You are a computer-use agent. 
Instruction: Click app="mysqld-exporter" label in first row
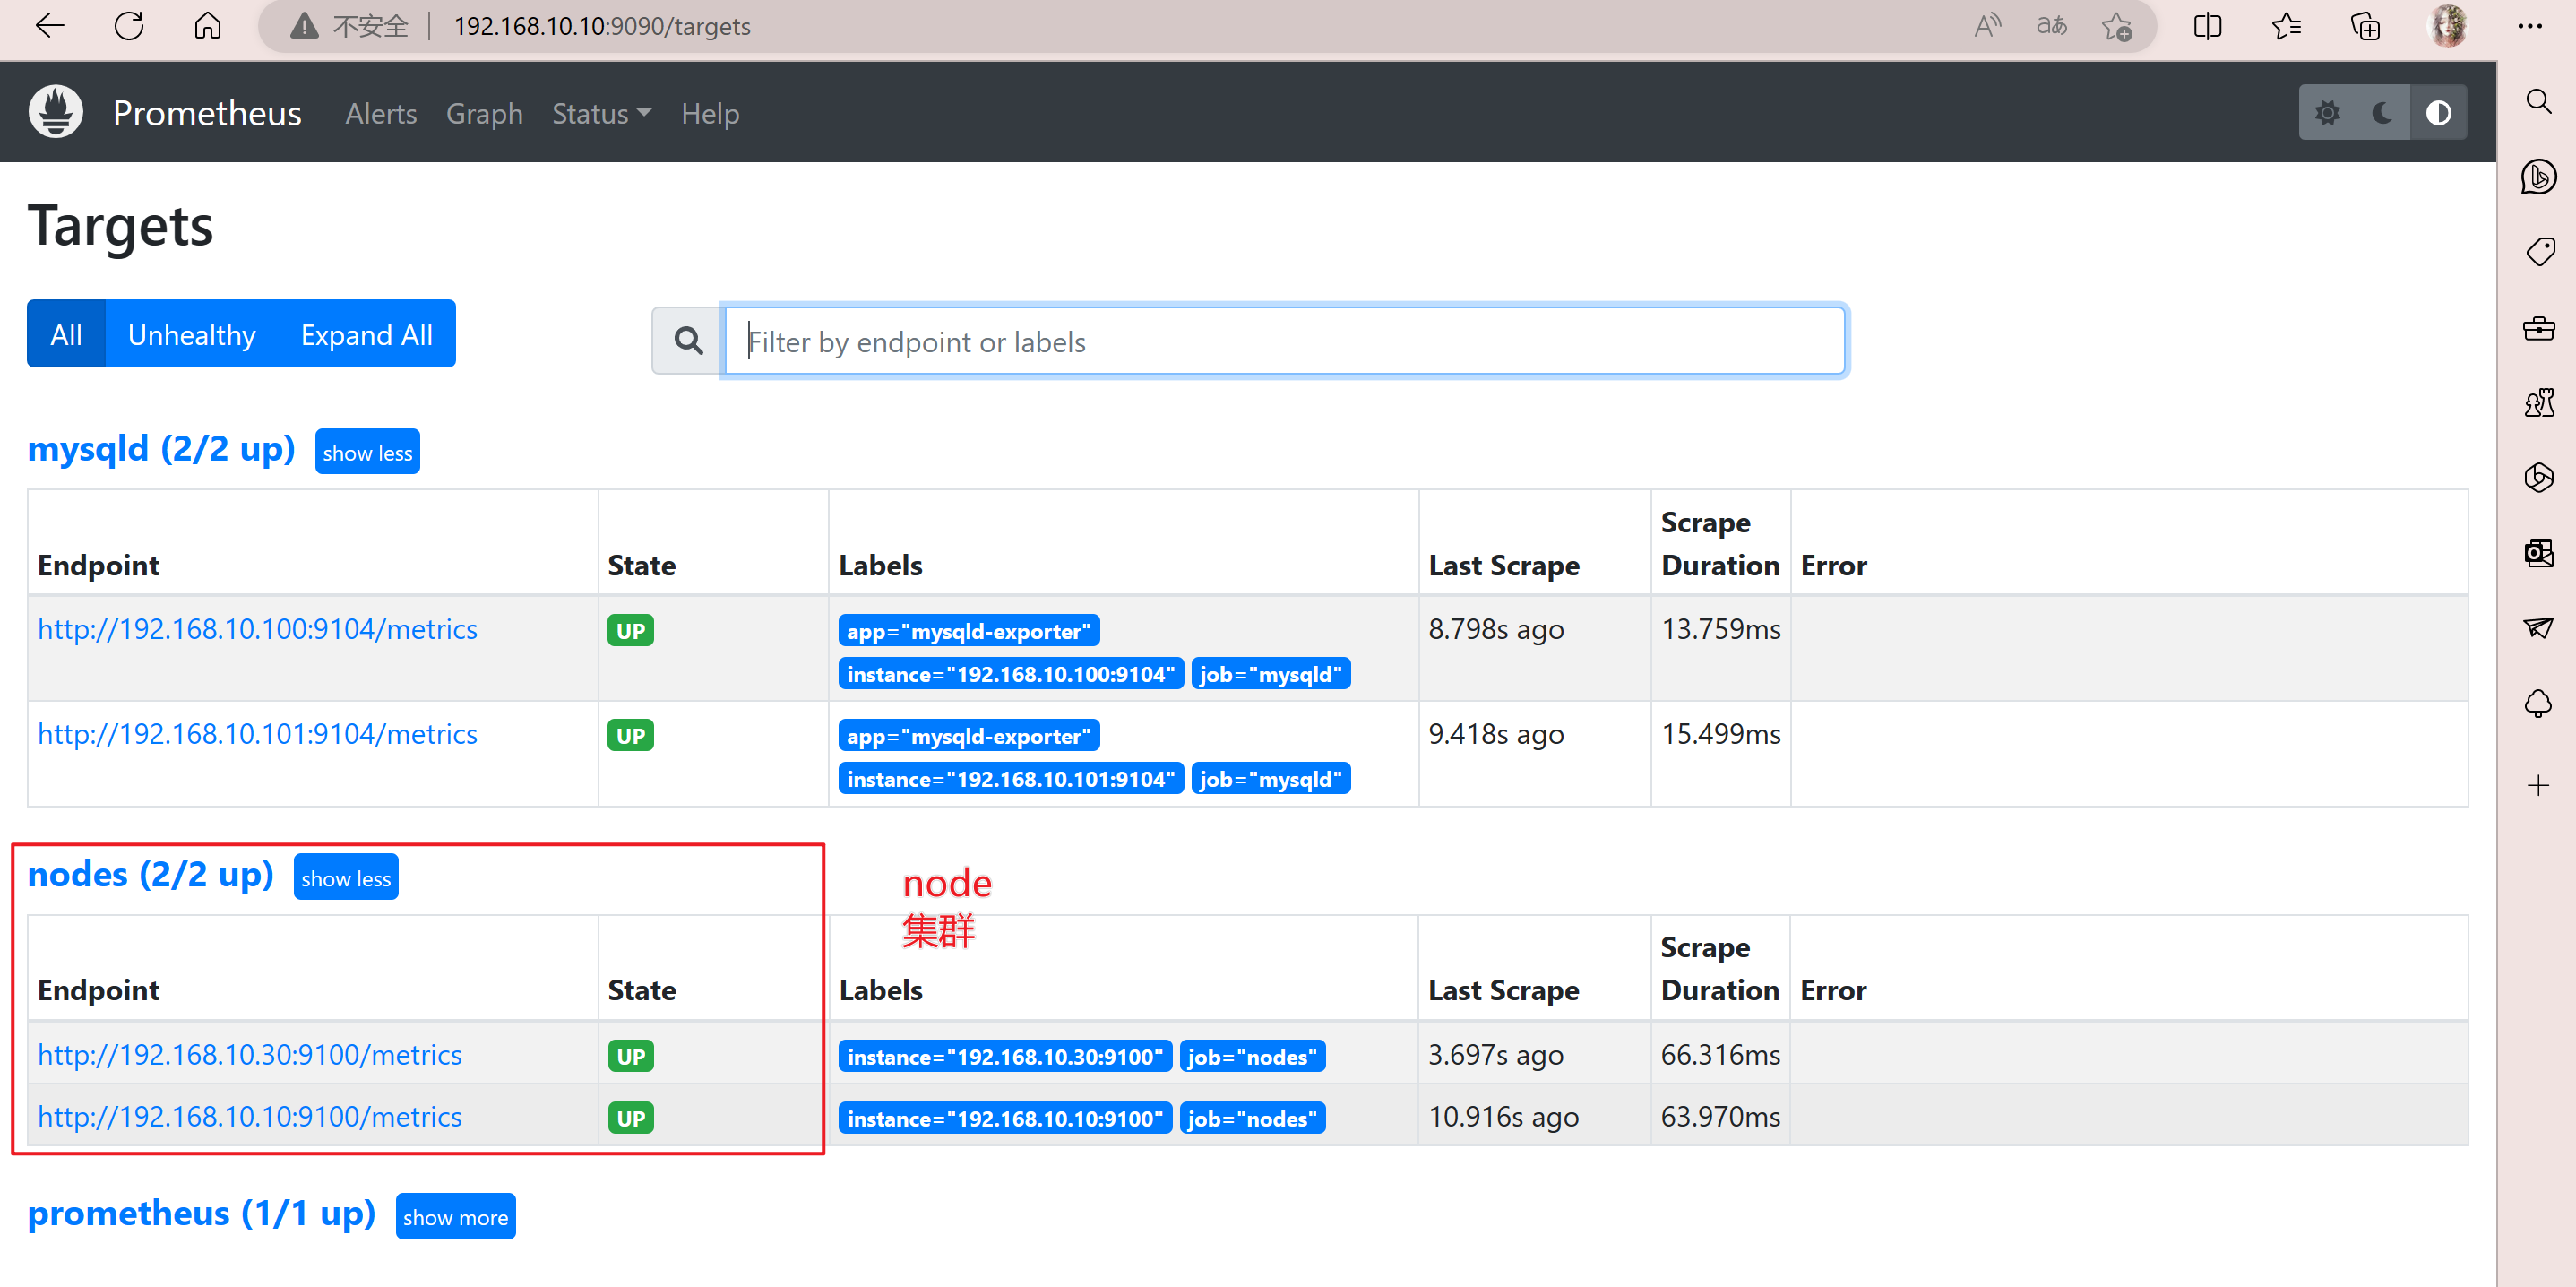[969, 631]
